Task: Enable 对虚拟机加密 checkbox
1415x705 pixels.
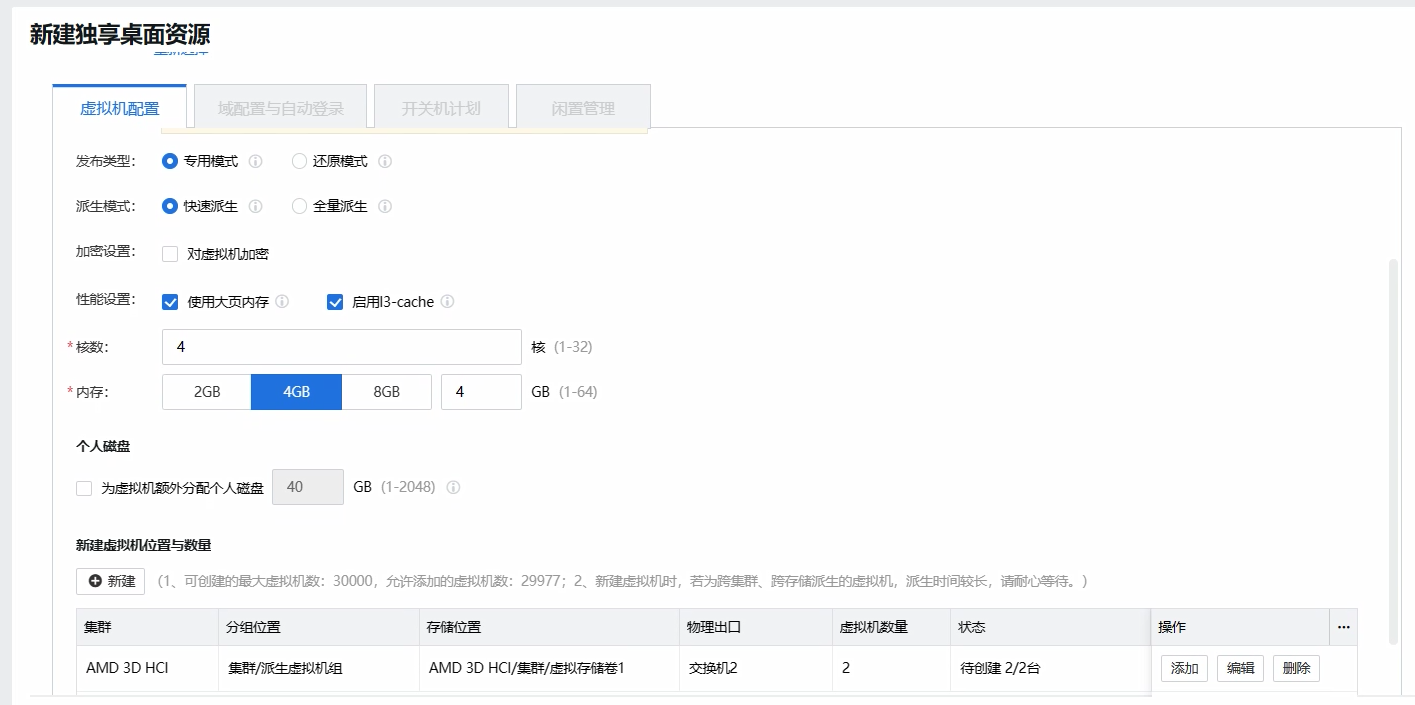Action: tap(170, 254)
